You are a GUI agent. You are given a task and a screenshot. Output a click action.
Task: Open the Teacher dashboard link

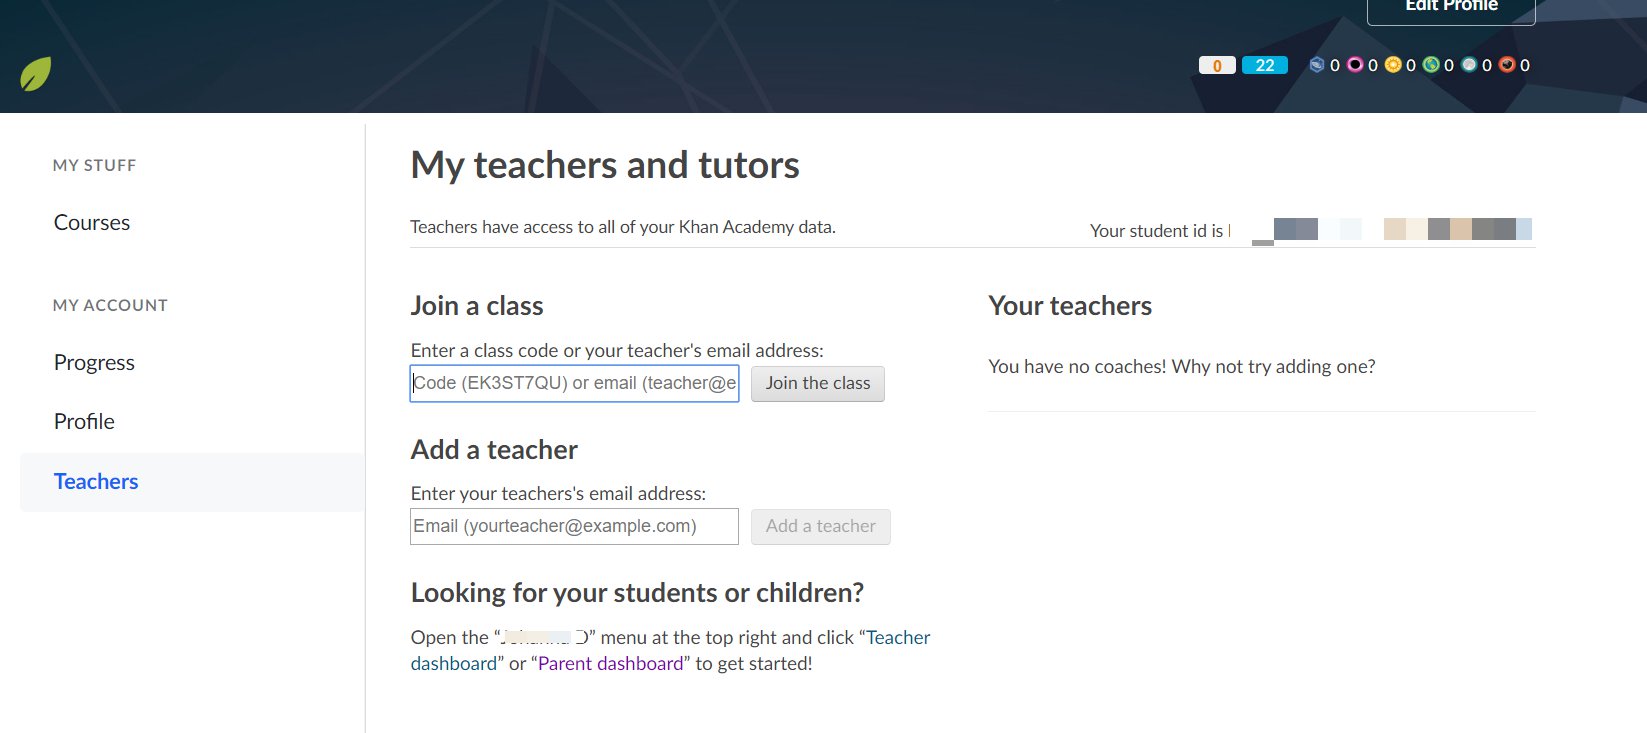(x=898, y=638)
